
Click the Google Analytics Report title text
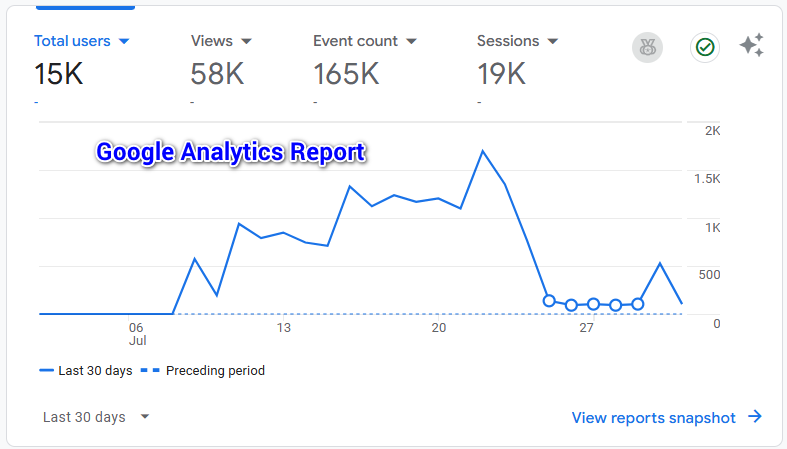point(231,153)
